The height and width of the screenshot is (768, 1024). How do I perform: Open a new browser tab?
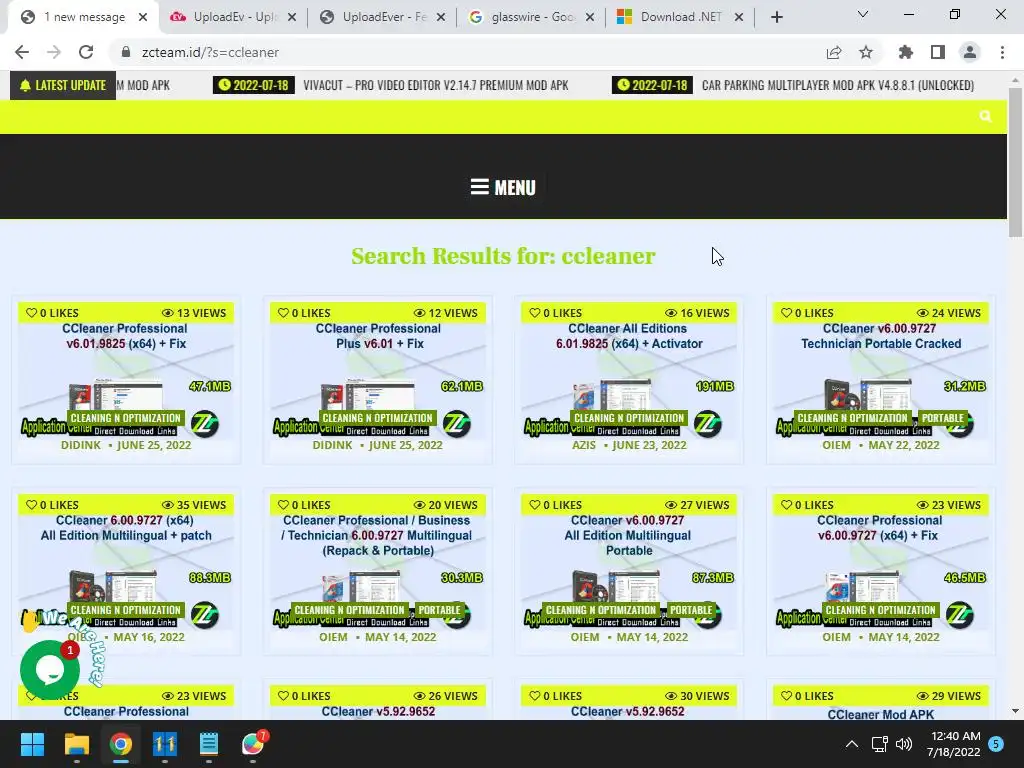pos(776,17)
